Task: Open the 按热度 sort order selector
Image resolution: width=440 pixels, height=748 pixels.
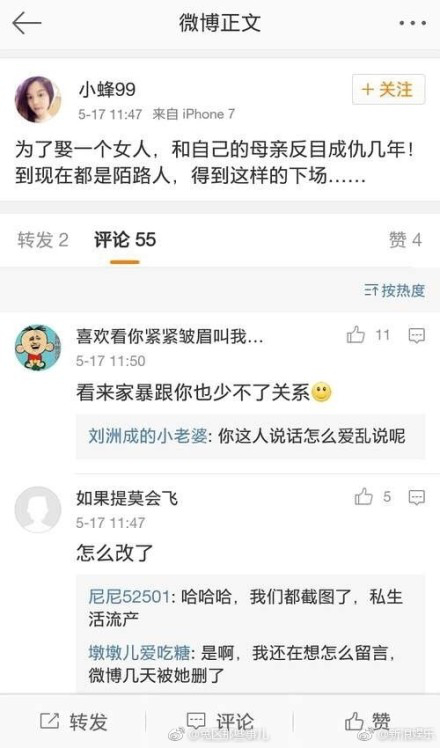Action: pos(394,290)
